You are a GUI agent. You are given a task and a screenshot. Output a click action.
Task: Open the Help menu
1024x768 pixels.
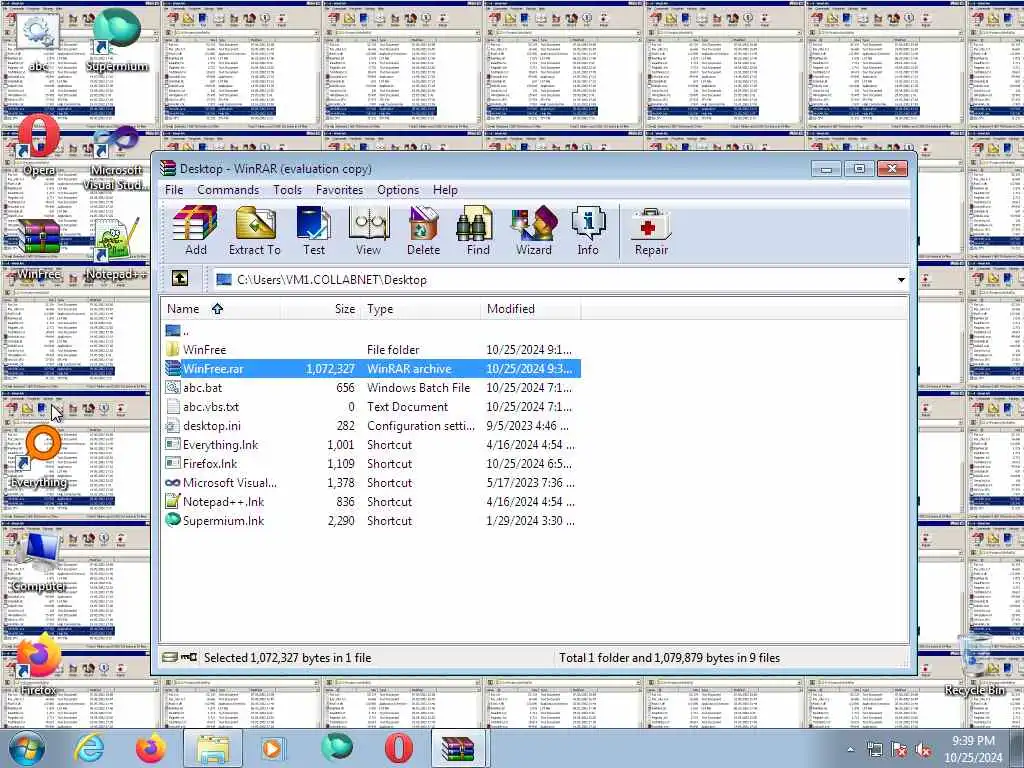445,190
